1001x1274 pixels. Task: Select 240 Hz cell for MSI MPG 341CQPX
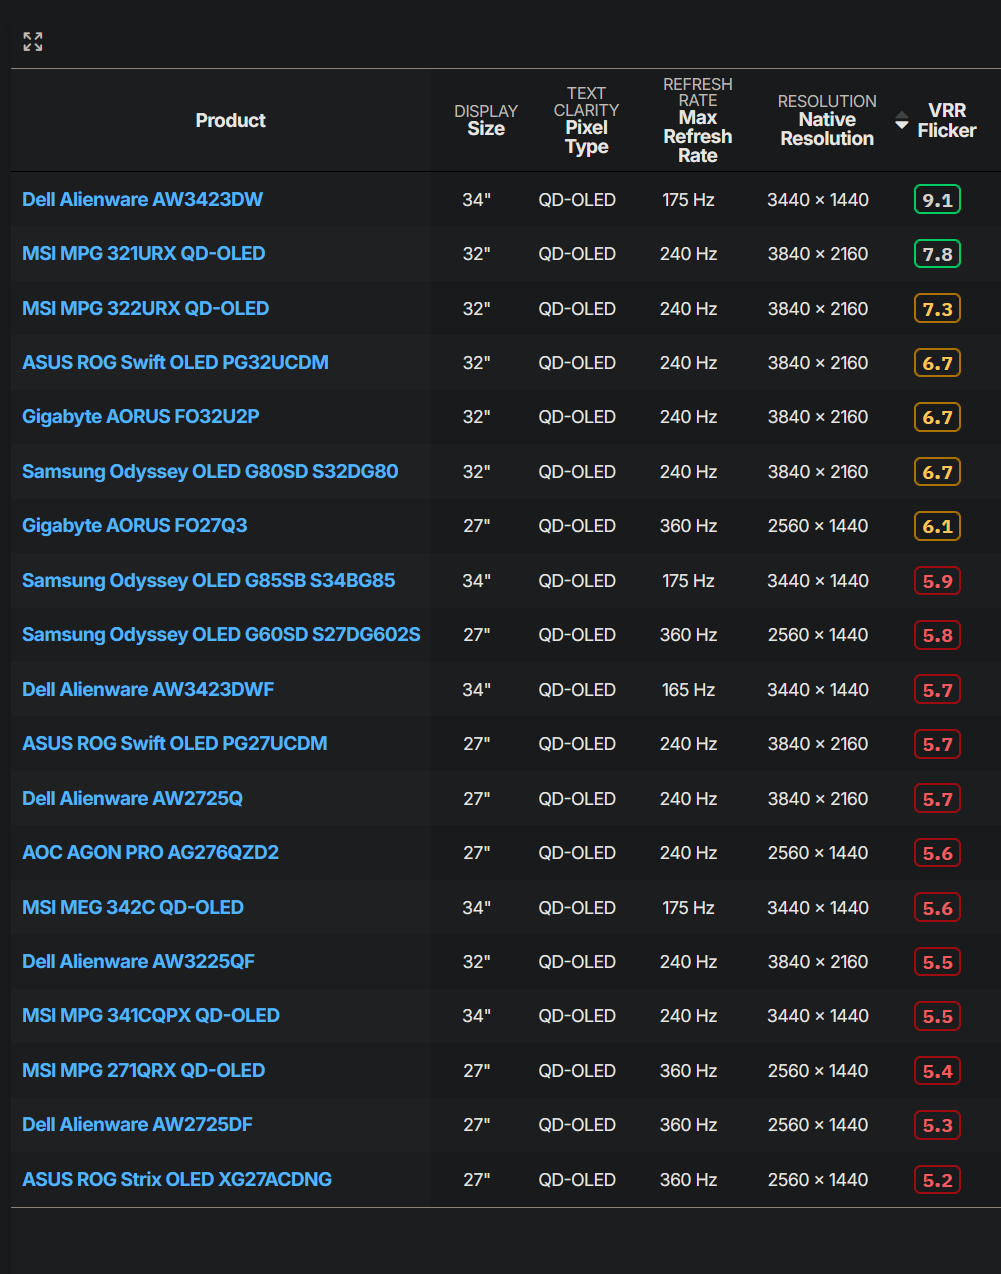click(x=688, y=1016)
